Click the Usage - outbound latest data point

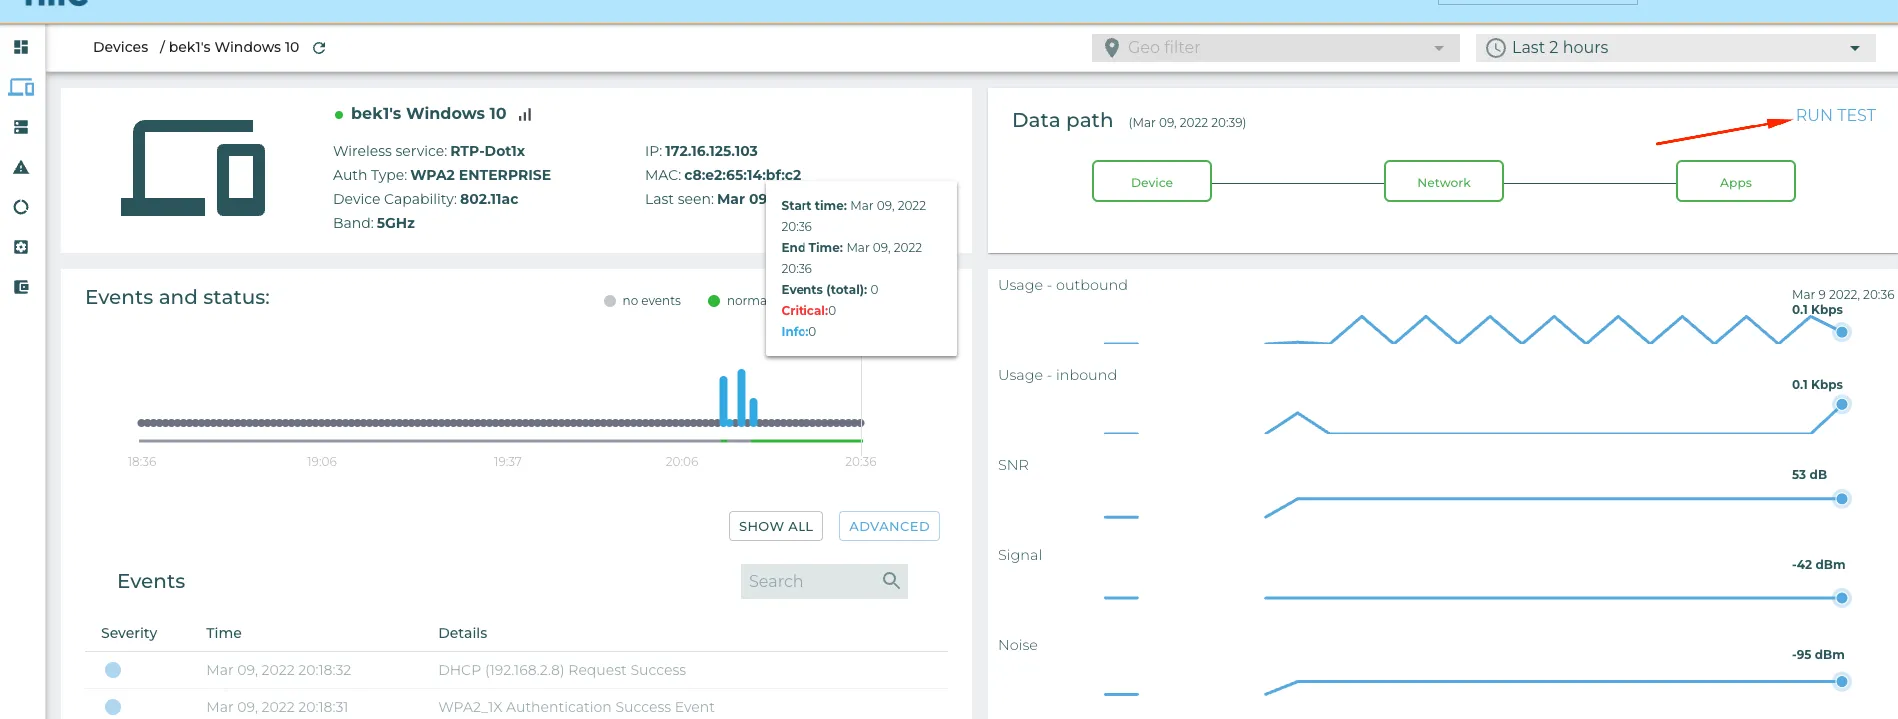click(x=1842, y=332)
